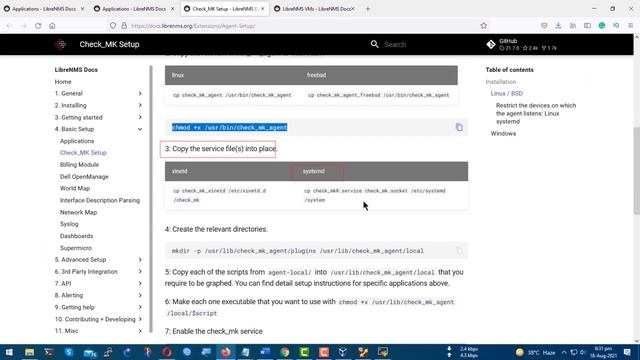The image size is (640, 360).
Task: Open the Network Map page
Action: point(78,212)
